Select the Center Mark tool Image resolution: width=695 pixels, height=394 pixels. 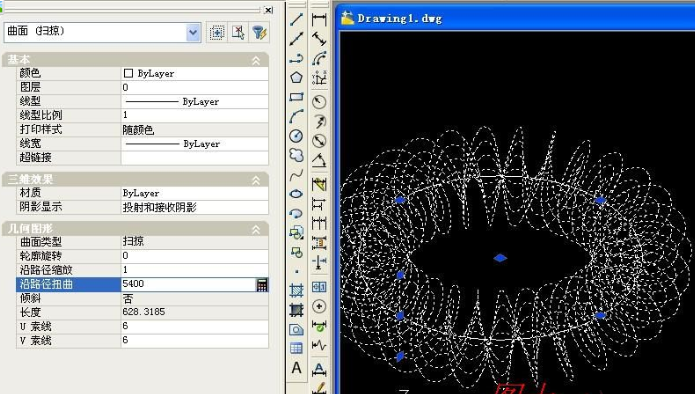[x=319, y=306]
